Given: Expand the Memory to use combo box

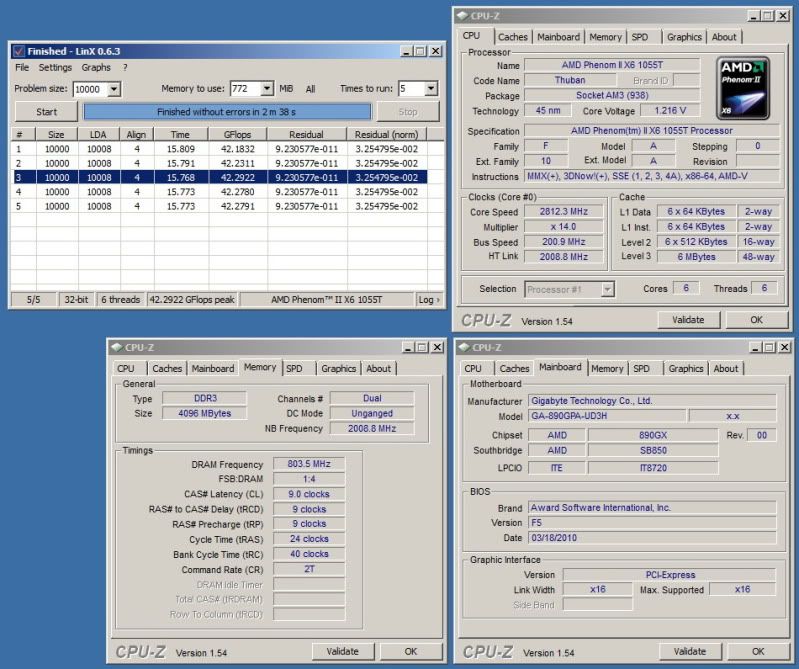Looking at the screenshot, I should click(266, 89).
